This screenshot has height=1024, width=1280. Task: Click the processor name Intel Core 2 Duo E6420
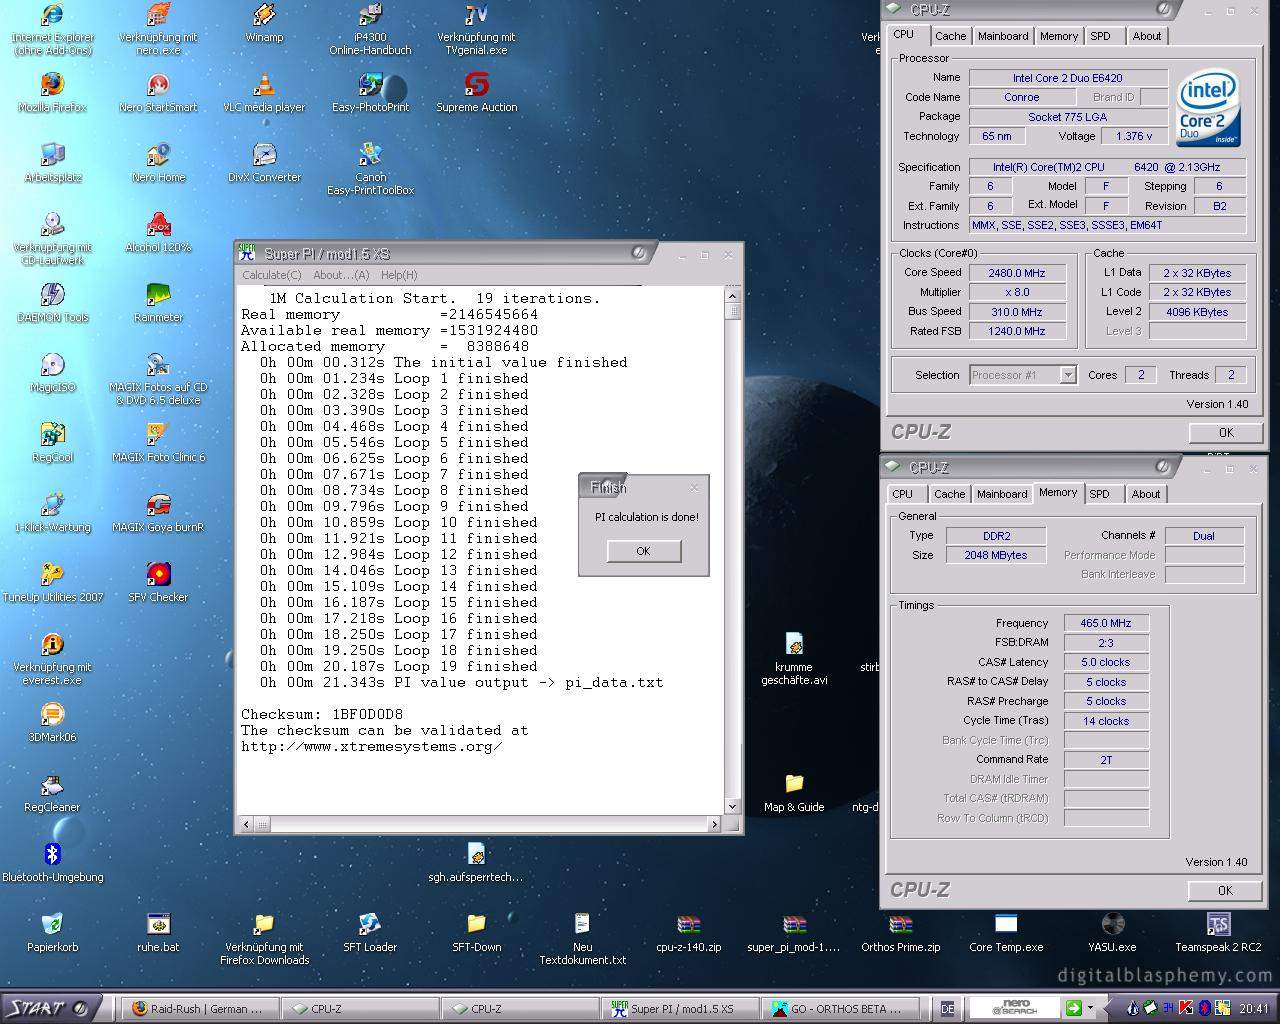coord(1068,78)
